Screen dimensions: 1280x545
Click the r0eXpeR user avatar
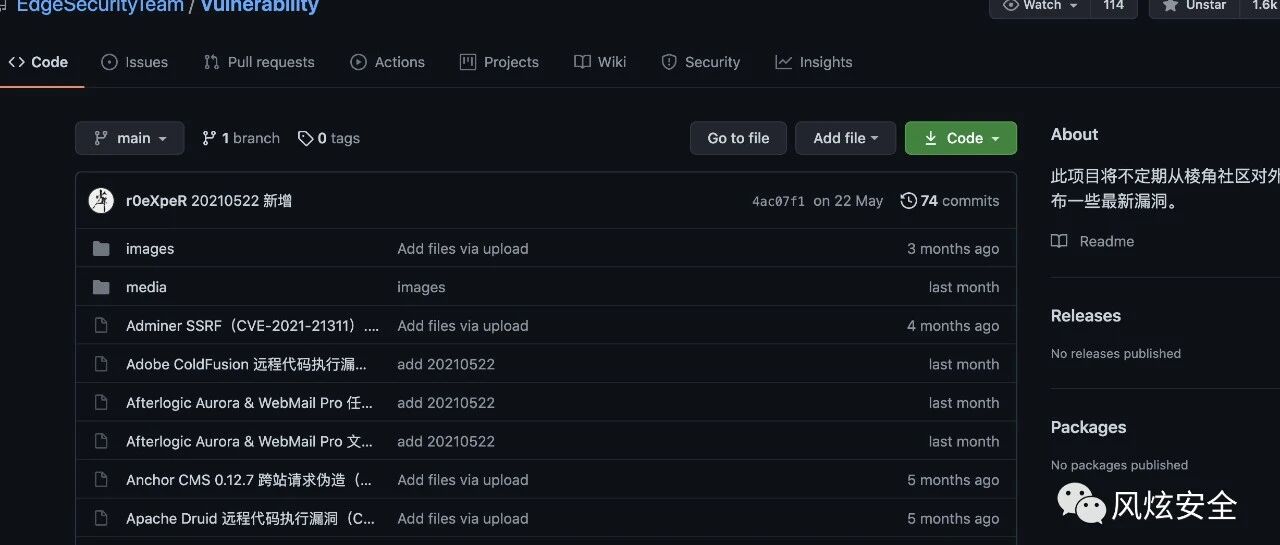pos(101,200)
